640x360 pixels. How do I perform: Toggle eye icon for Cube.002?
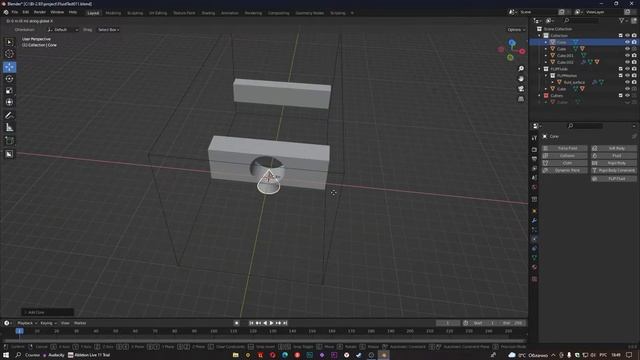click(627, 62)
